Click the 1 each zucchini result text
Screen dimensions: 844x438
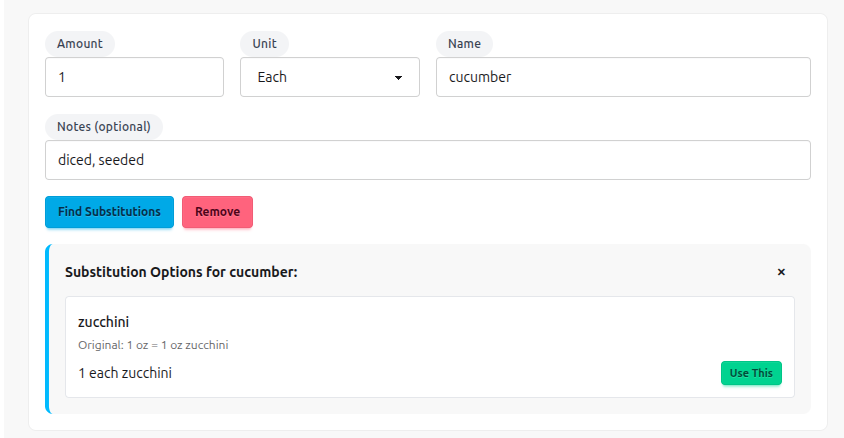(x=125, y=373)
